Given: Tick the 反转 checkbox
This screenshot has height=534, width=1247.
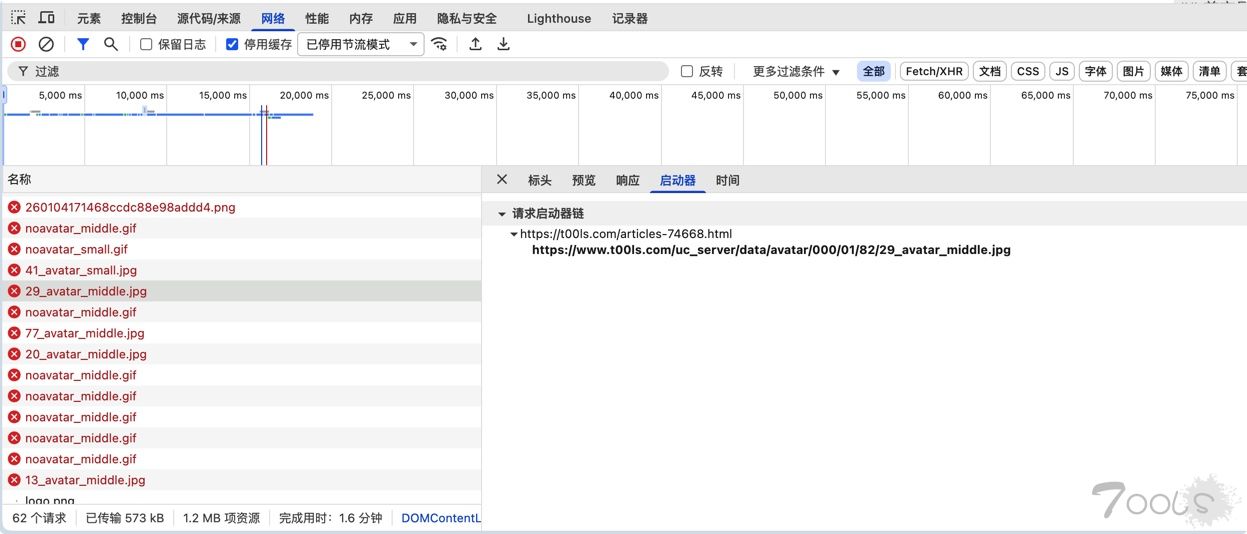Looking at the screenshot, I should coord(687,71).
